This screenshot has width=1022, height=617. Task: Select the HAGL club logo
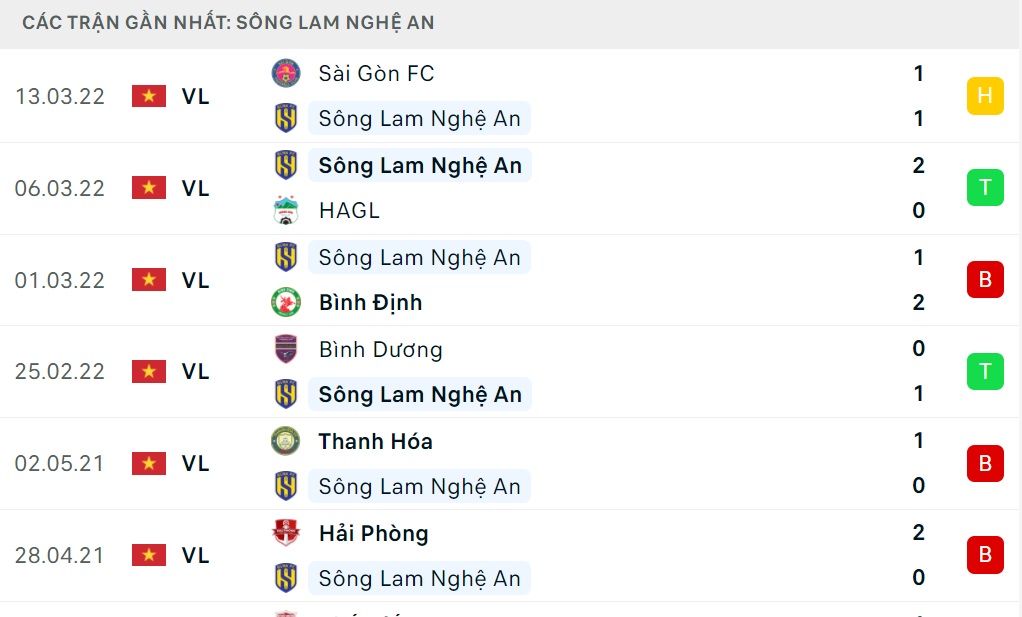click(286, 210)
